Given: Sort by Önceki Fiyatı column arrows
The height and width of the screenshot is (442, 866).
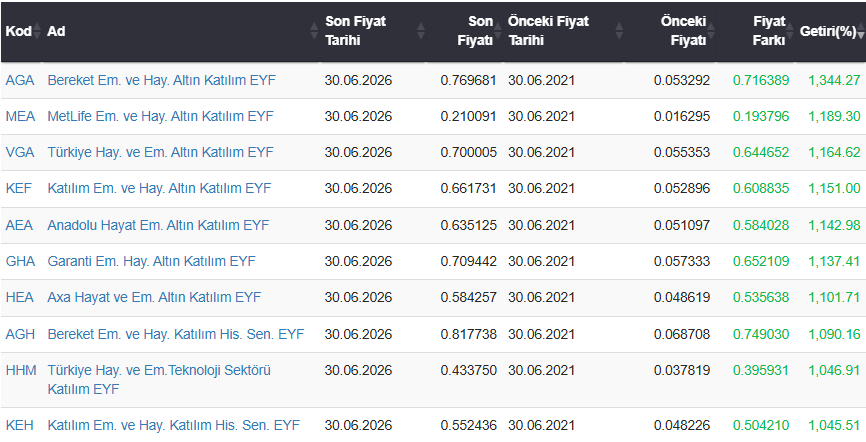Looking at the screenshot, I should tap(711, 31).
